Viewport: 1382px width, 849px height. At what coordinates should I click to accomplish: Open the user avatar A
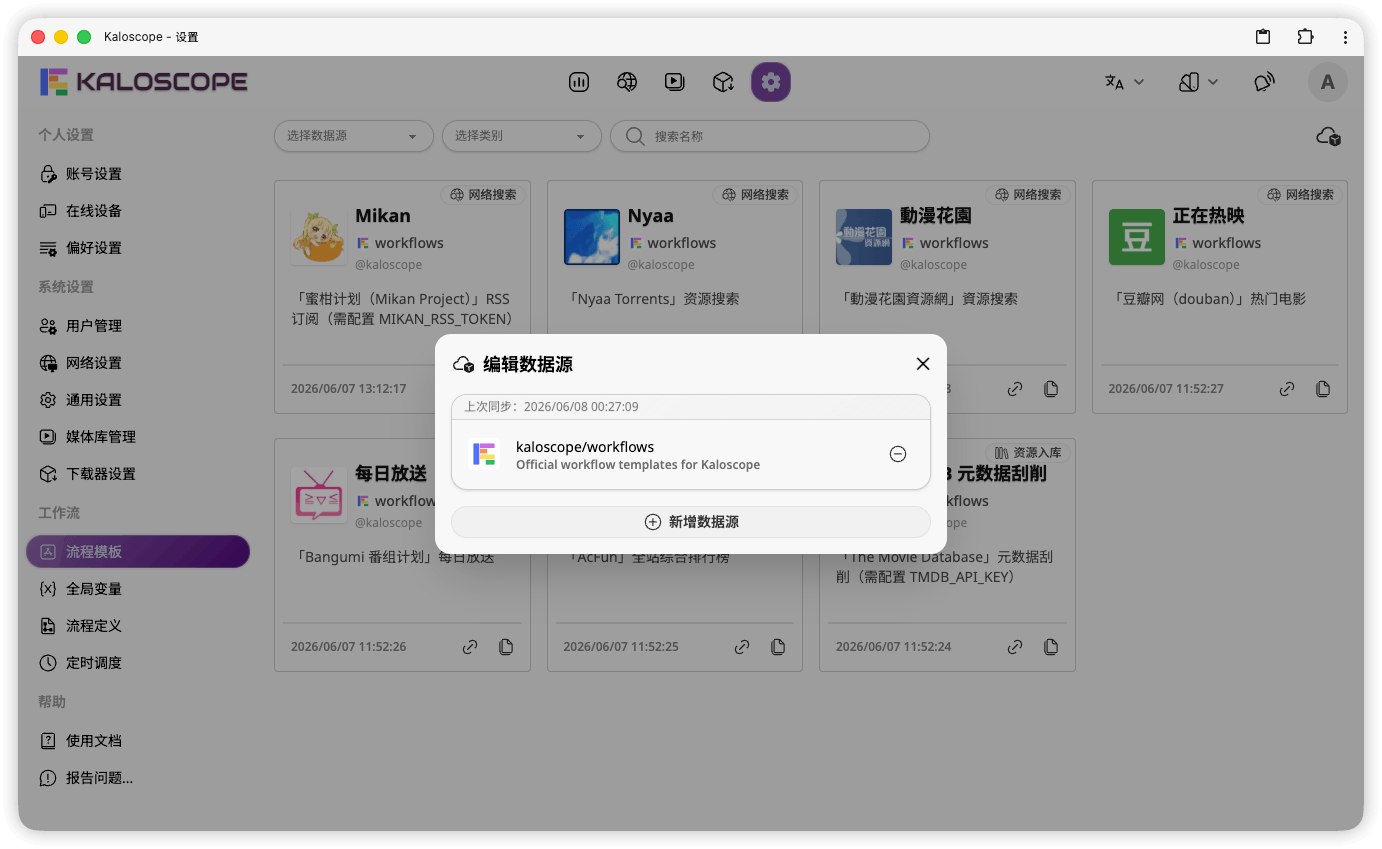coord(1328,82)
